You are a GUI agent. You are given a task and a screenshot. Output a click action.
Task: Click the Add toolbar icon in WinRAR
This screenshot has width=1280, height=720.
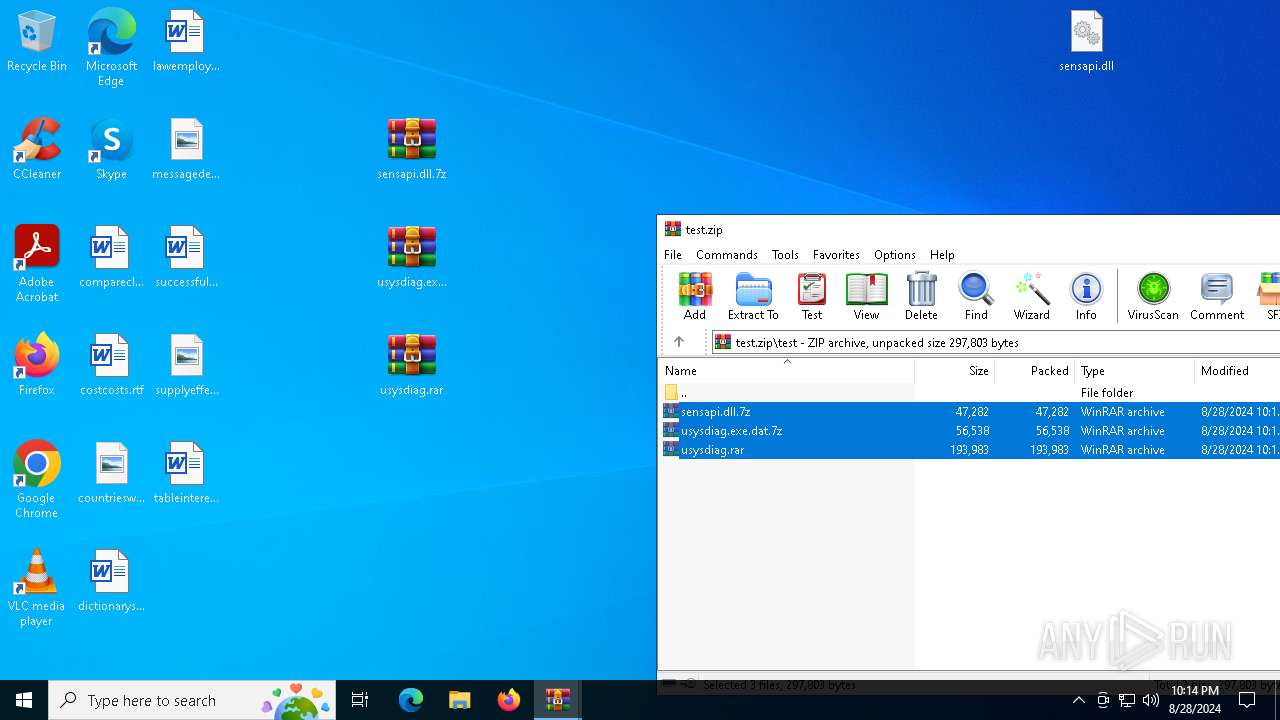tap(694, 296)
